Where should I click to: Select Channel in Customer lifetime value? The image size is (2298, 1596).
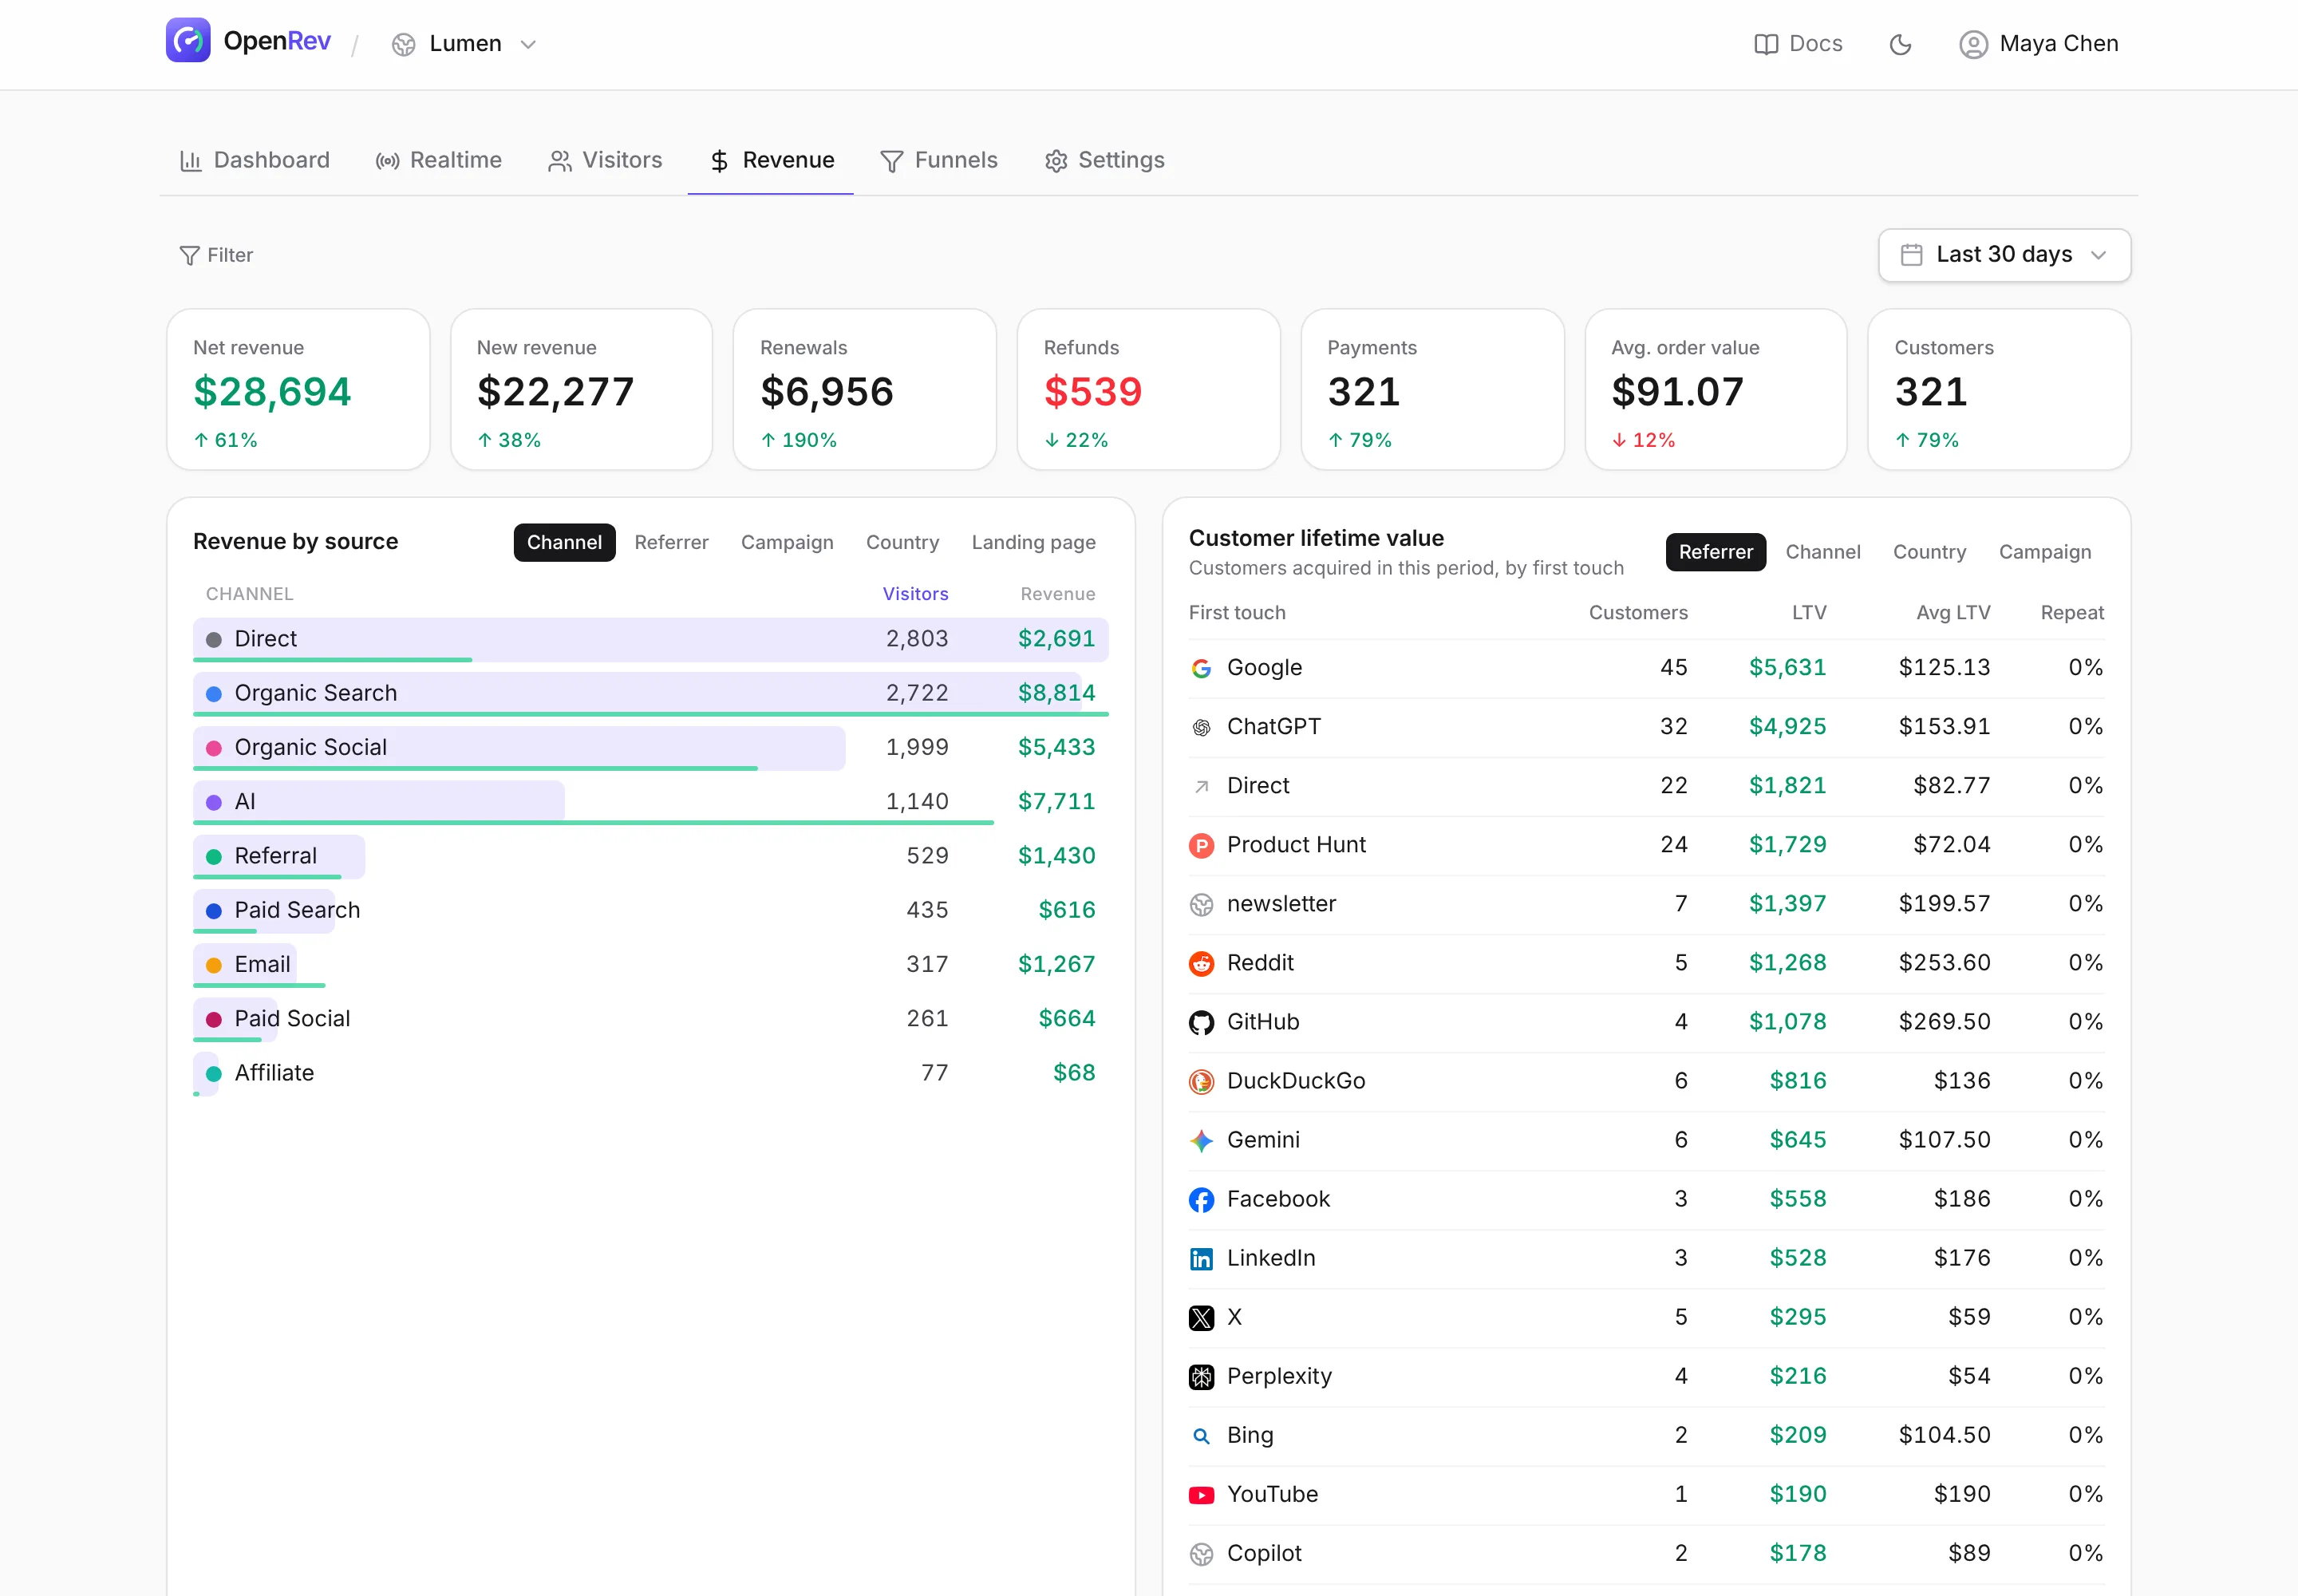pos(1823,552)
